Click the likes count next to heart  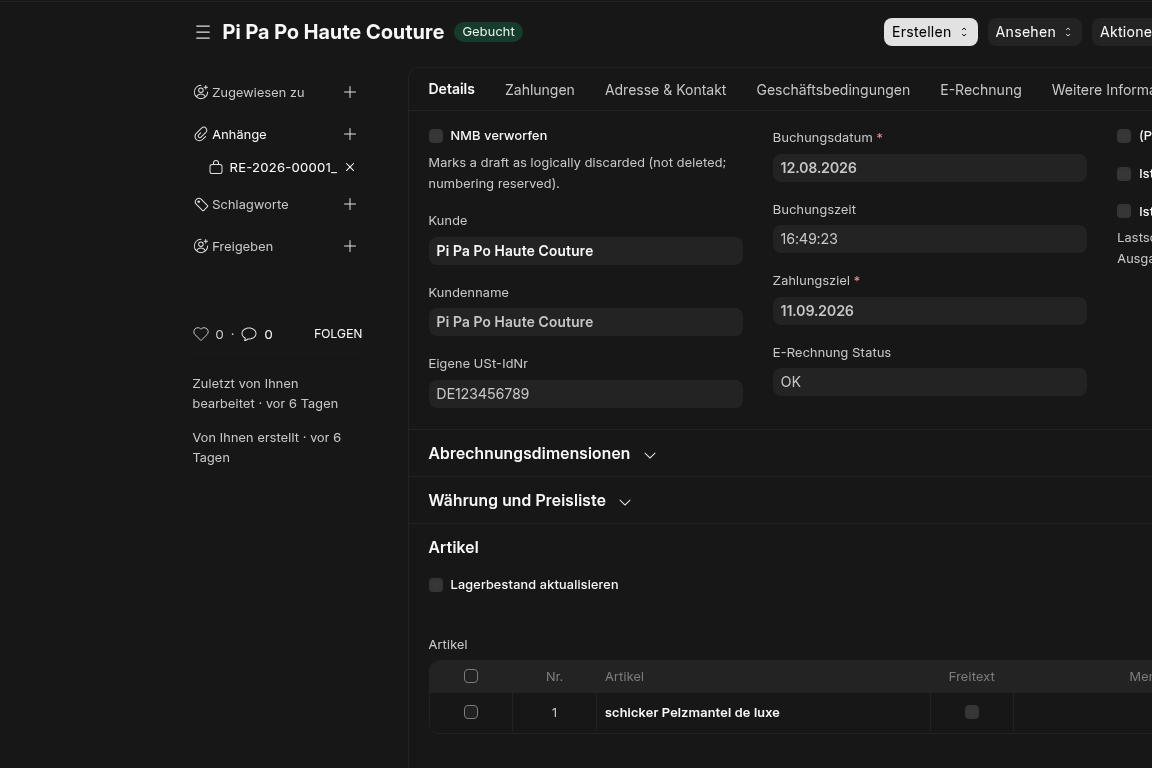[219, 334]
